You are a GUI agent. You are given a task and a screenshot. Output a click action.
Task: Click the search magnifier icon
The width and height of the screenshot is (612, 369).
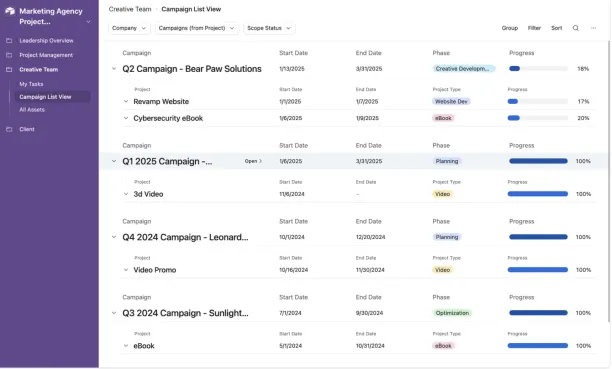576,28
